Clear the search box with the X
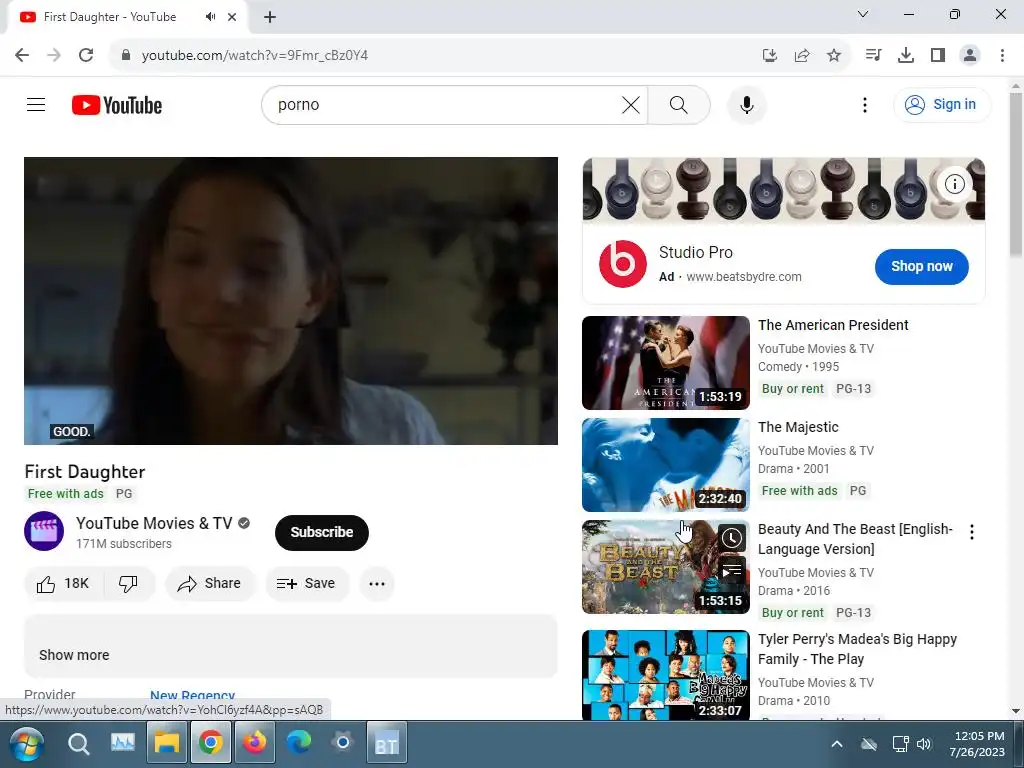This screenshot has width=1024, height=768. click(x=631, y=104)
